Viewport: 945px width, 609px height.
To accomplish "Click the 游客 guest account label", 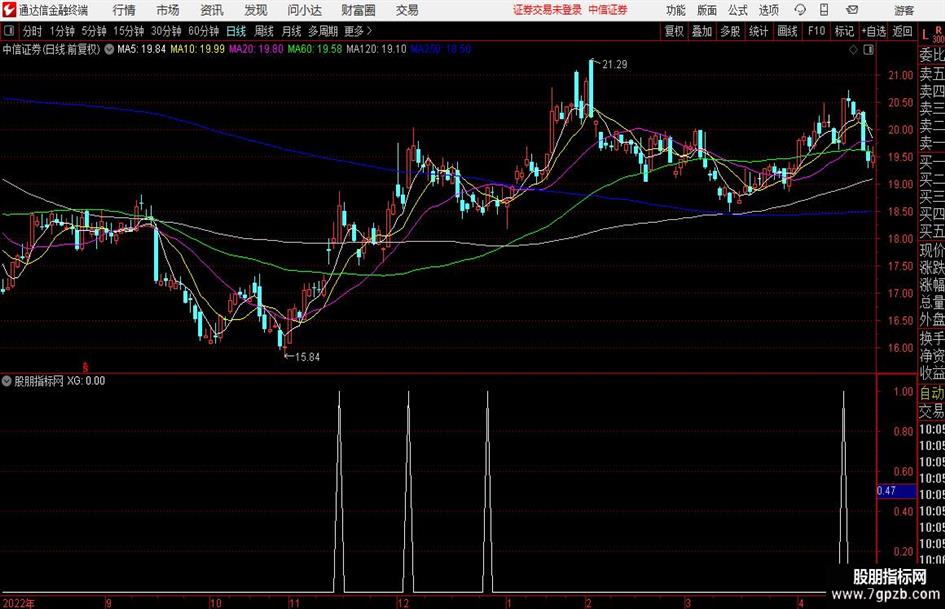I will click(x=904, y=10).
